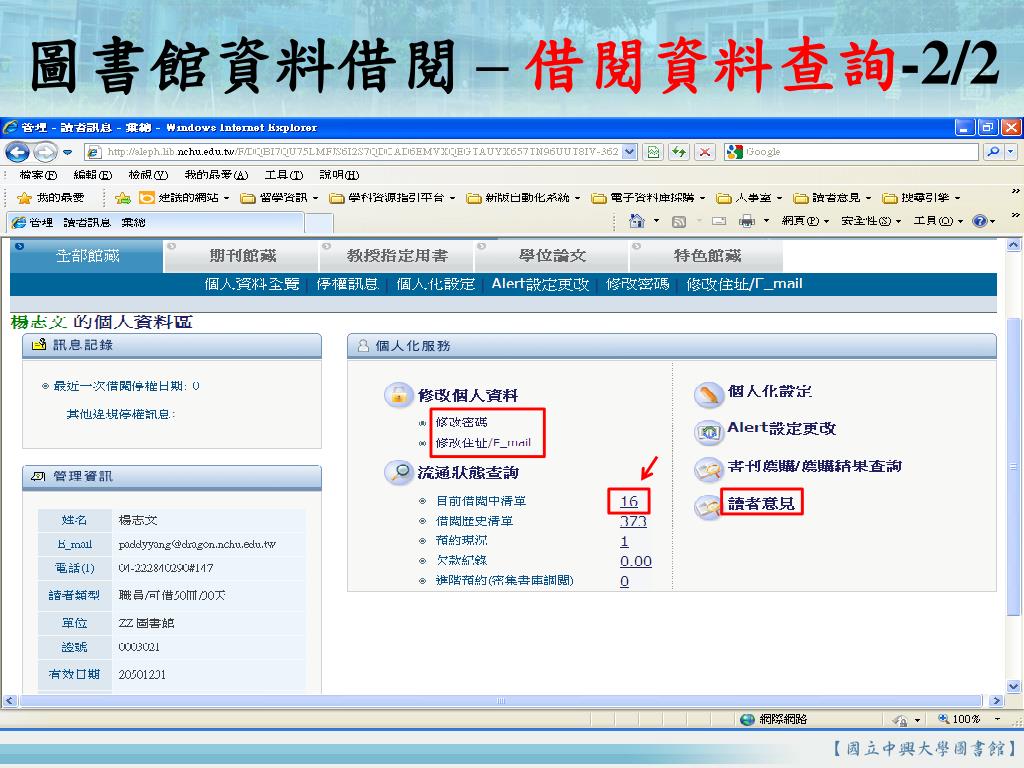Click the empty new tab button
1024x768 pixels.
(319, 223)
